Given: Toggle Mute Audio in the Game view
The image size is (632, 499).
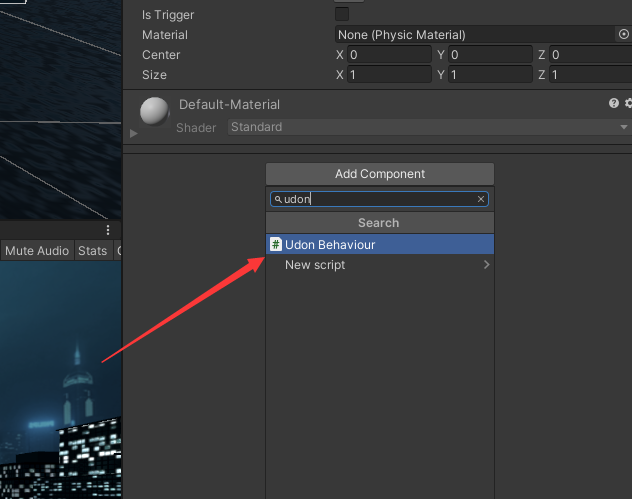Looking at the screenshot, I should [37, 250].
